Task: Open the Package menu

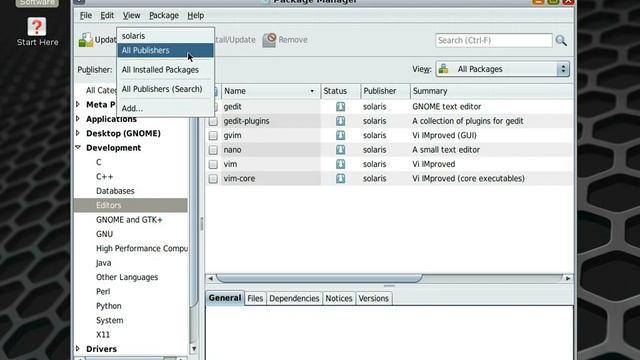Action: [164, 16]
